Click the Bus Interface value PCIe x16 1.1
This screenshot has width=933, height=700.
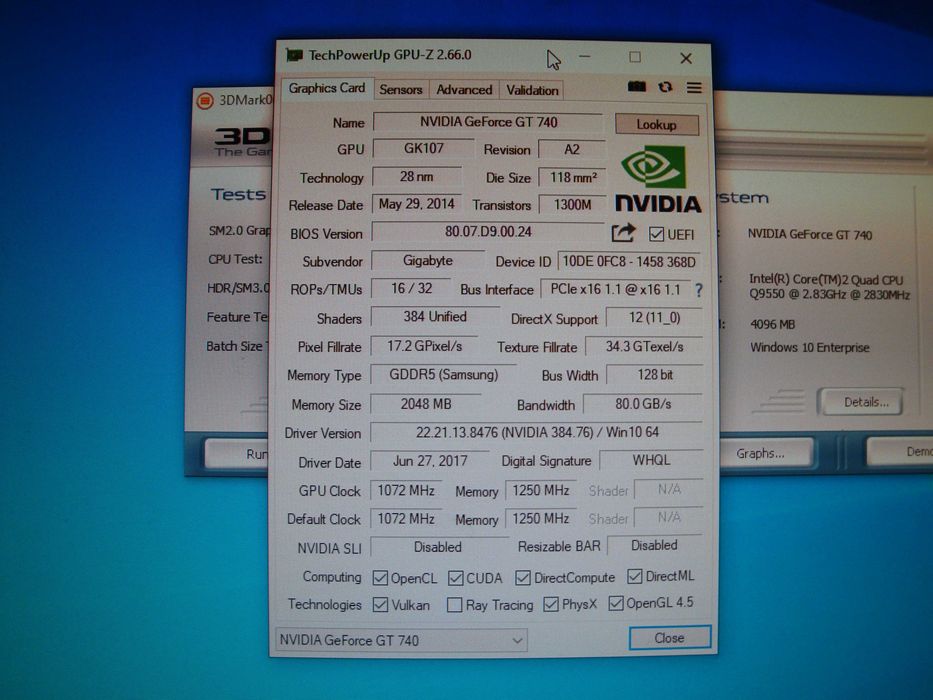(615, 289)
